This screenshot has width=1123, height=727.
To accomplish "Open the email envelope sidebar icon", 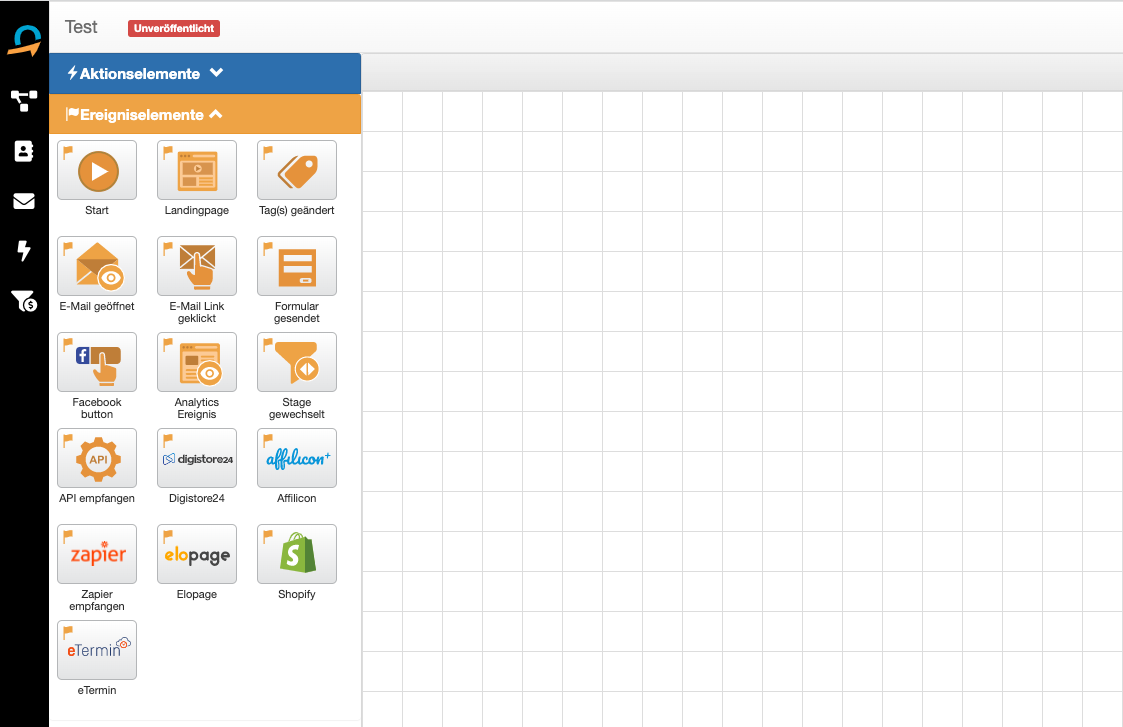I will tap(24, 201).
